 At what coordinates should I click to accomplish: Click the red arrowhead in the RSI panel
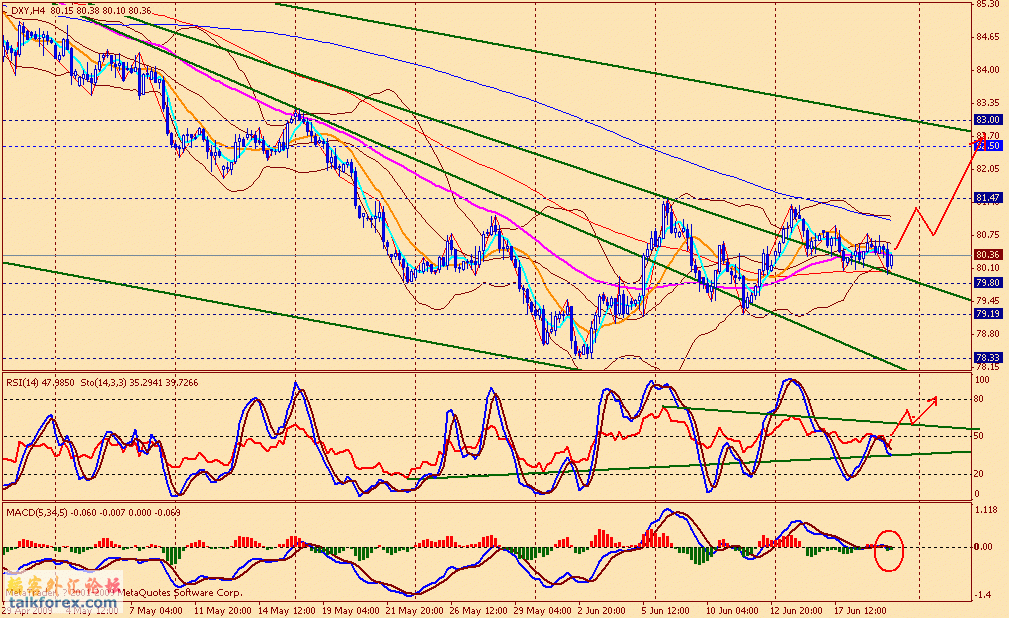click(934, 400)
